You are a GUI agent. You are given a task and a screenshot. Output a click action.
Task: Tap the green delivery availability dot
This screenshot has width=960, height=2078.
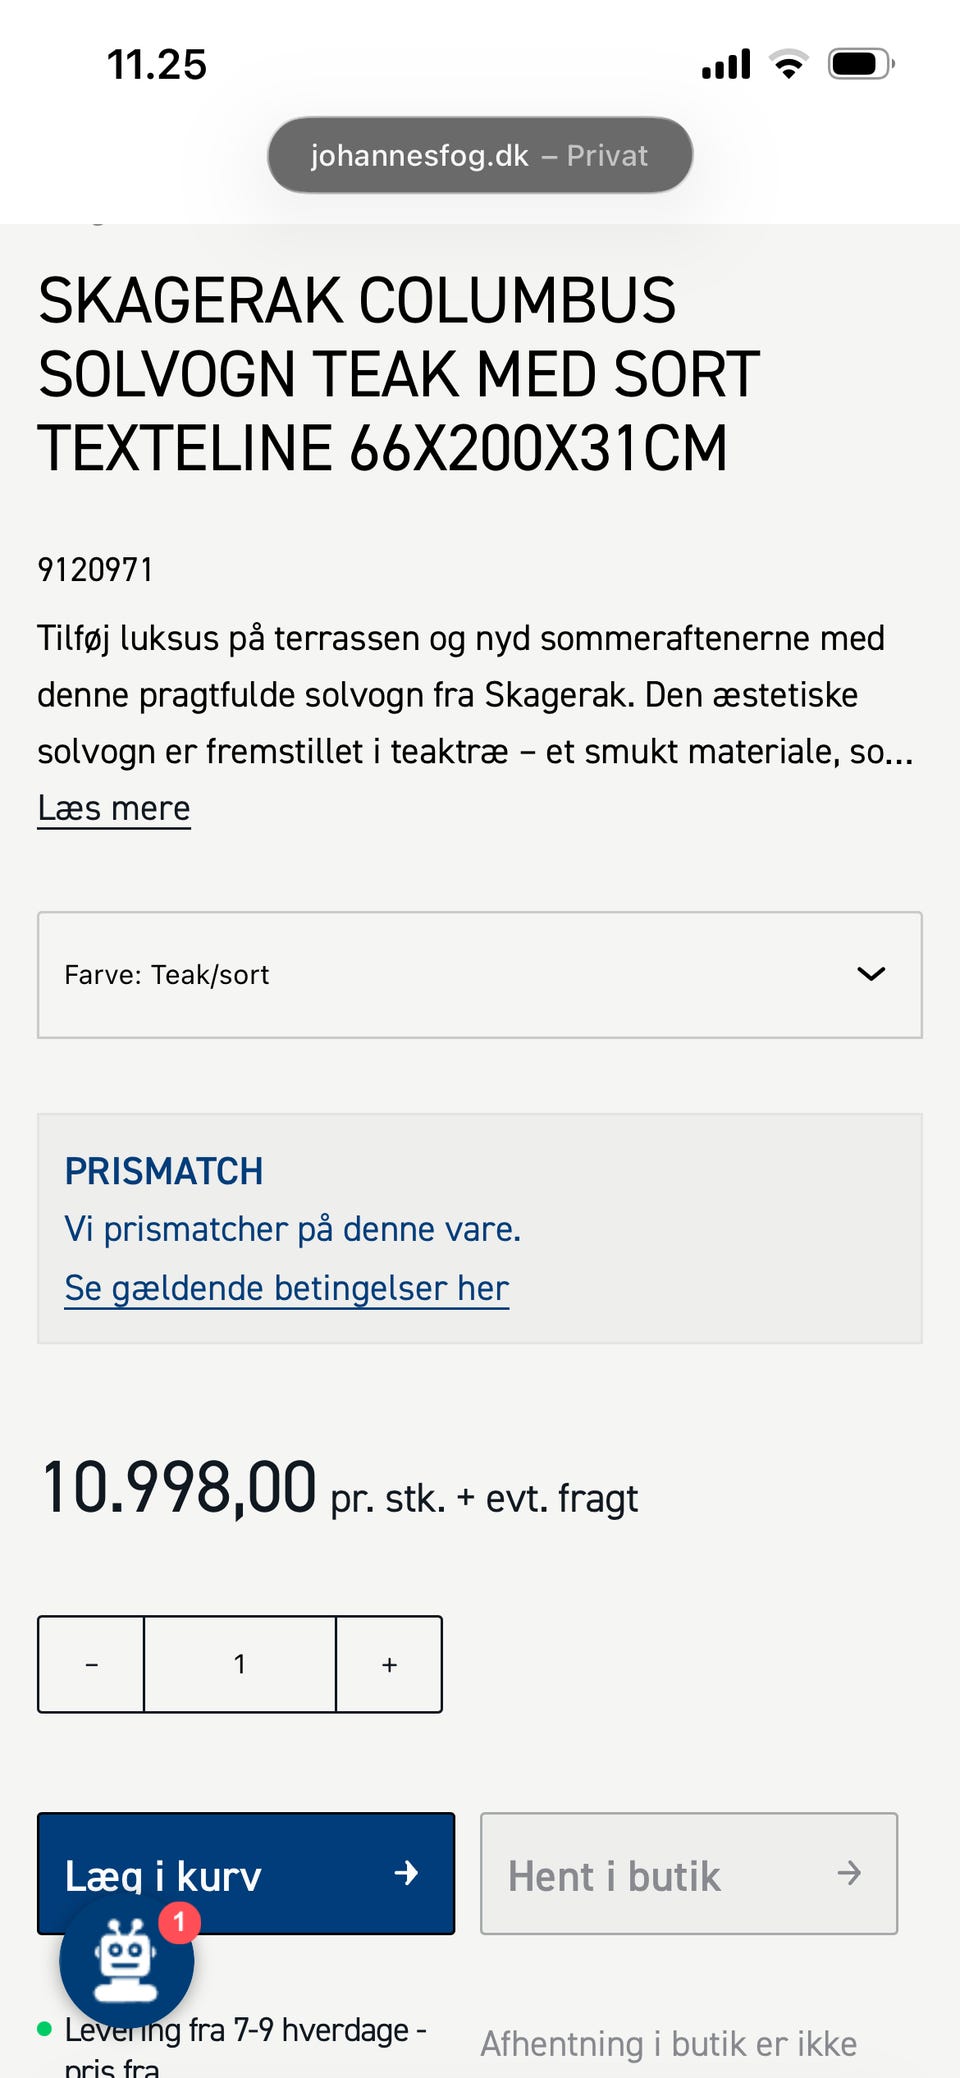[44, 2029]
